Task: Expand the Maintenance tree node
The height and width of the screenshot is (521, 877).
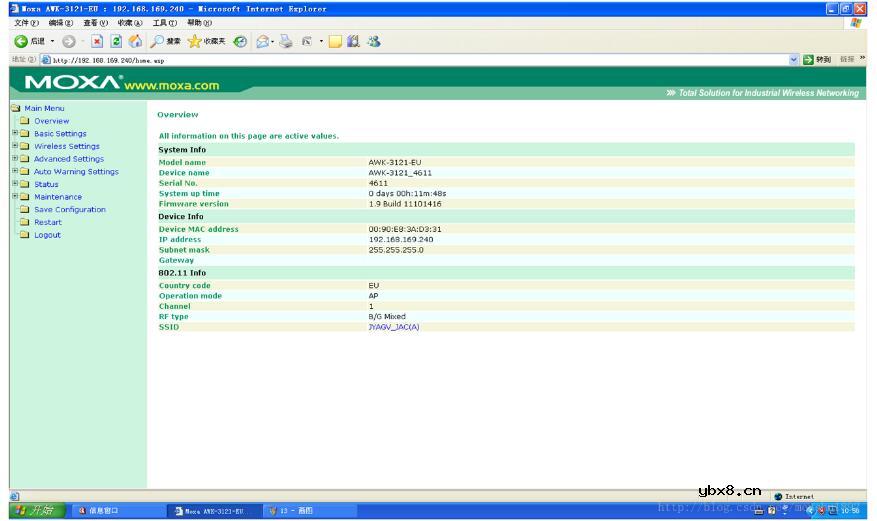Action: pos(14,197)
